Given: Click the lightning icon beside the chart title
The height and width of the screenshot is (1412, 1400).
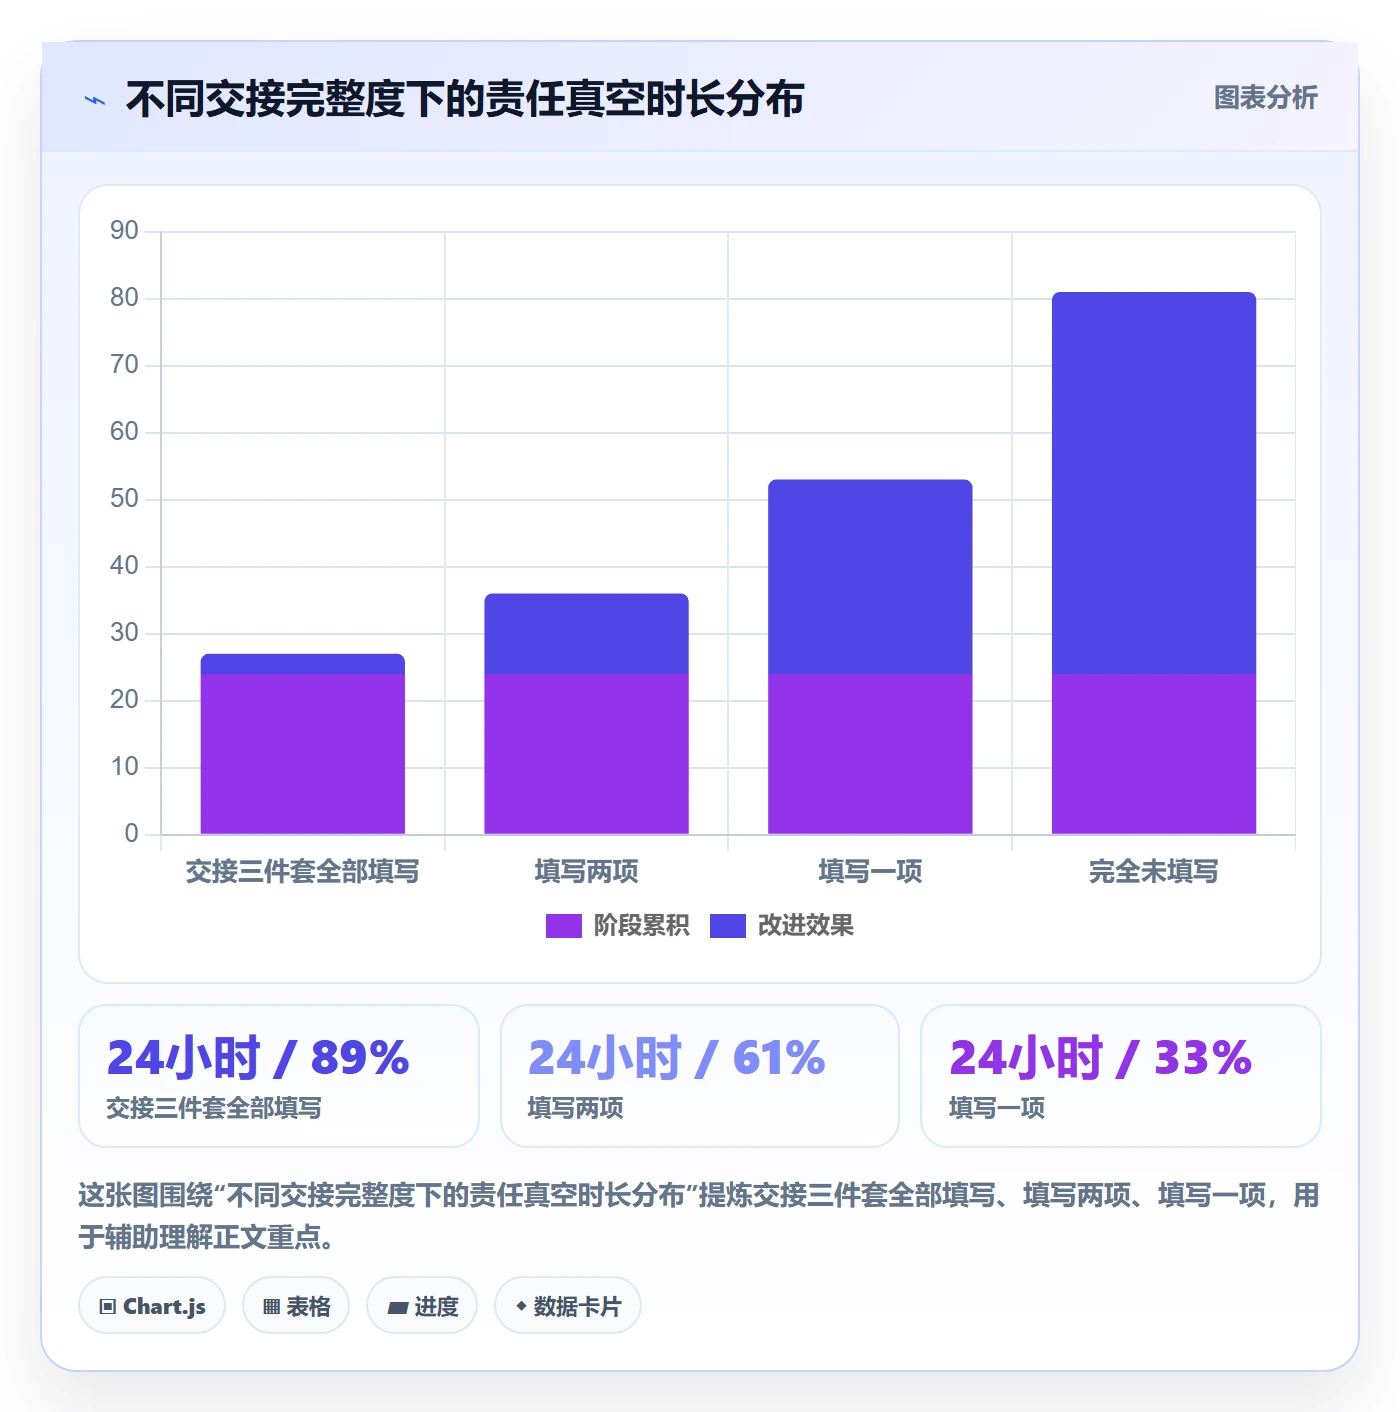Looking at the screenshot, I should (x=95, y=100).
